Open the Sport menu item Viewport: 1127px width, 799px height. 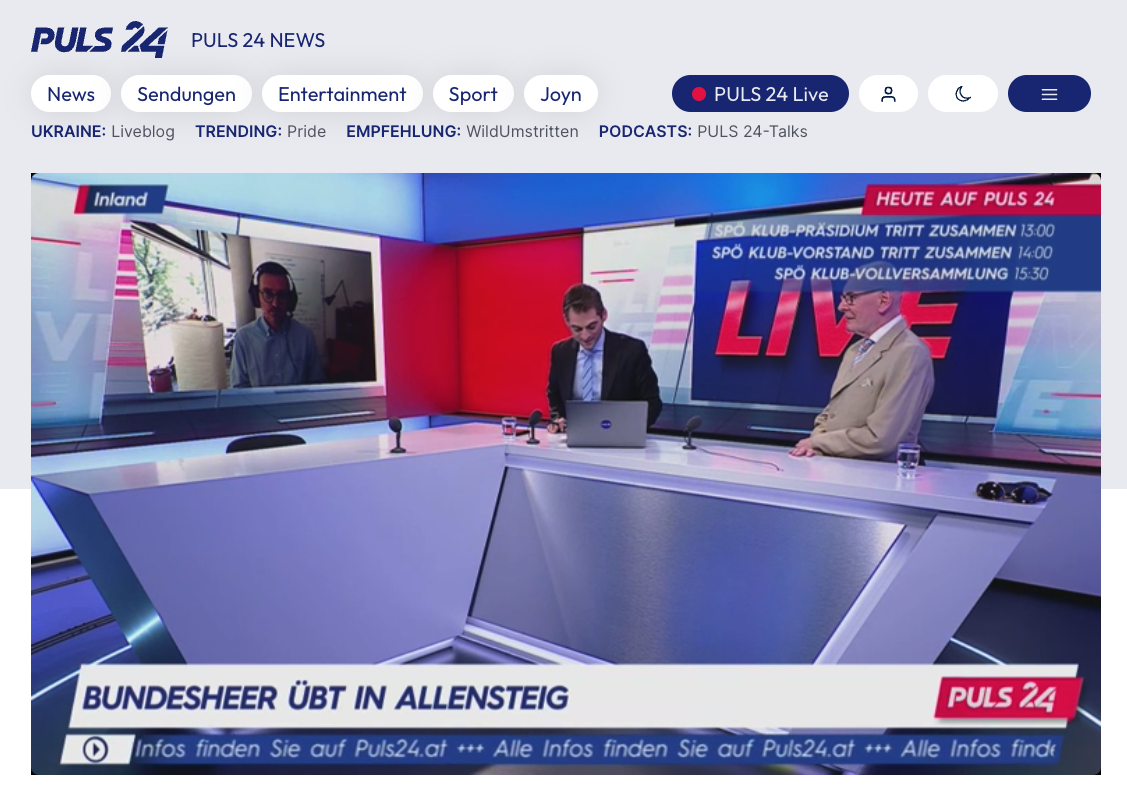click(x=473, y=93)
